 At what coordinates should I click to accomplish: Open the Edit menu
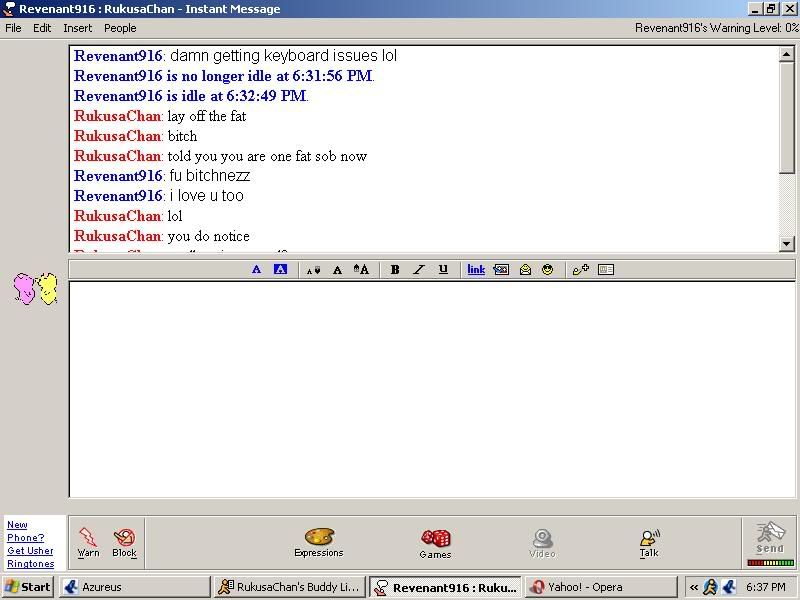42,28
